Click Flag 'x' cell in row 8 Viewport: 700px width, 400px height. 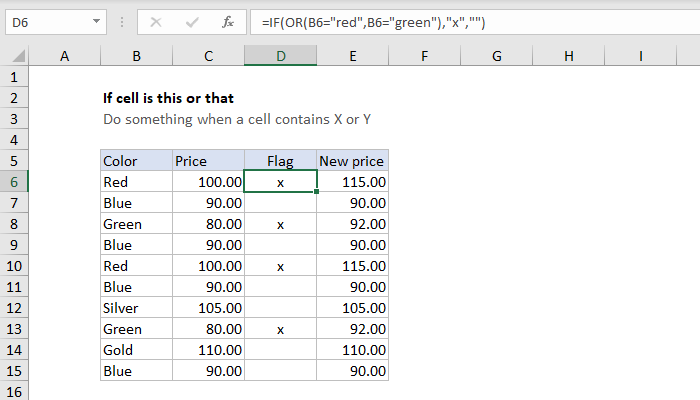[281, 224]
